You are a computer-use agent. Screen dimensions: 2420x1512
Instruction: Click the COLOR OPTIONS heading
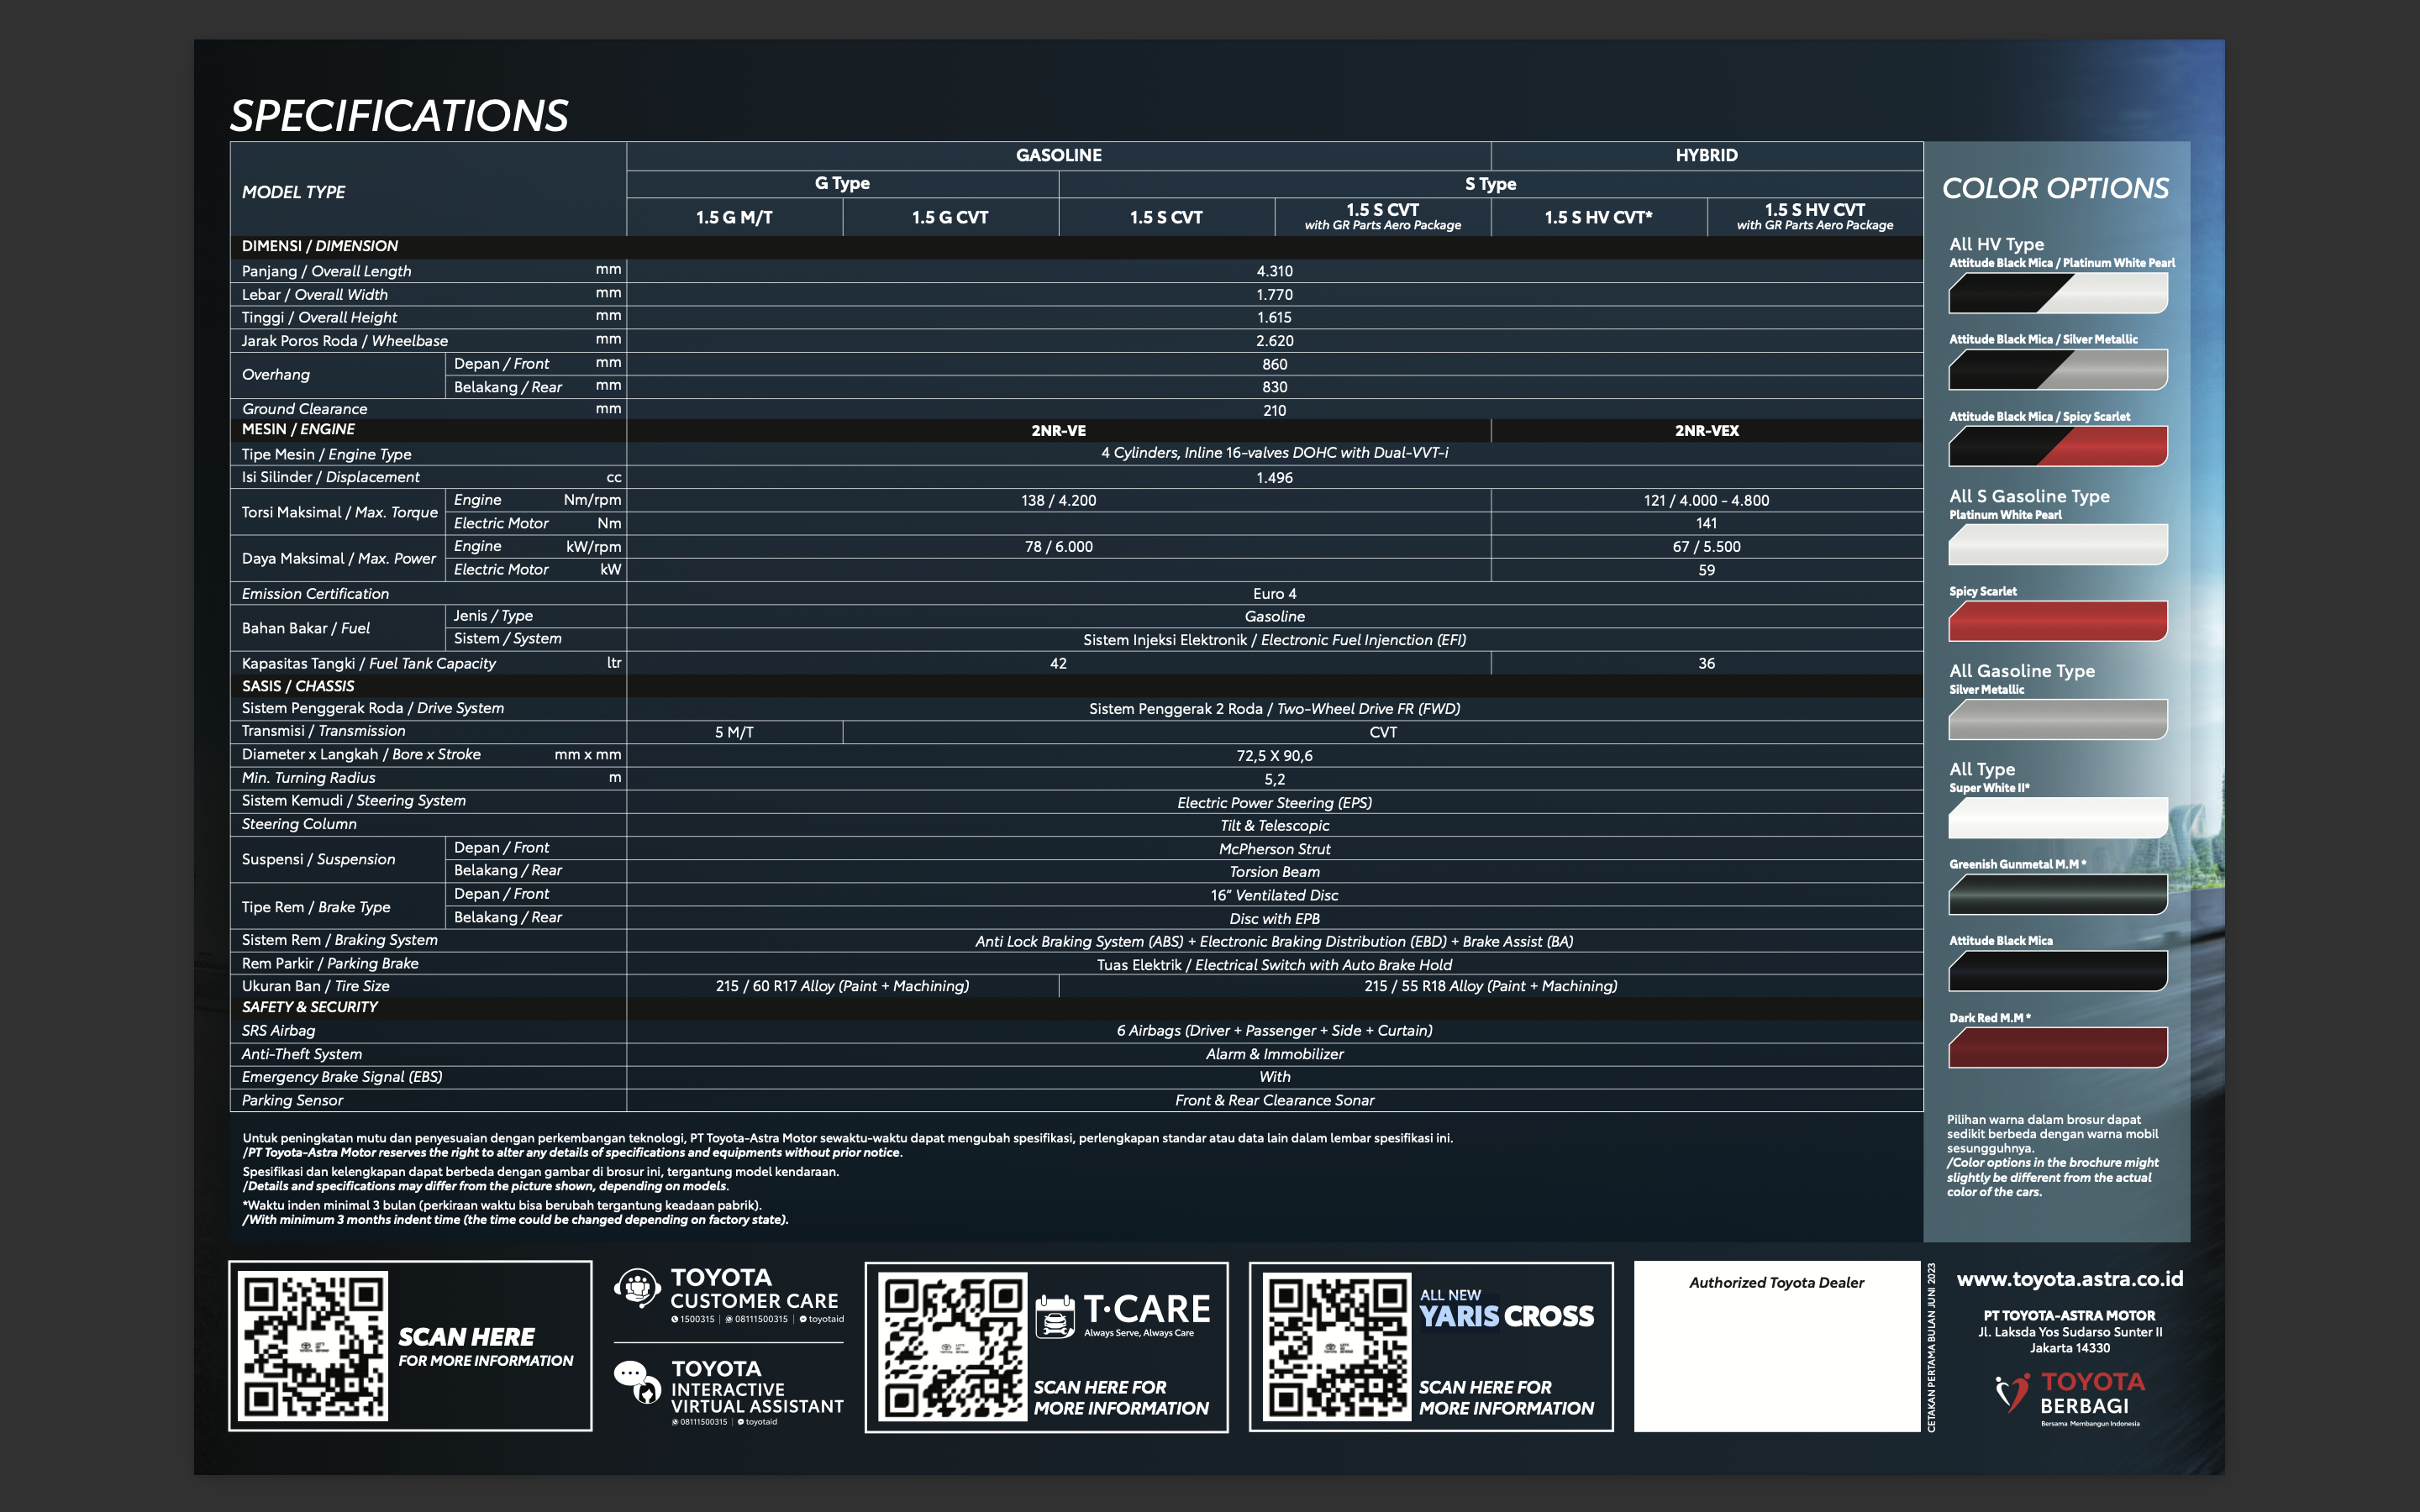[2055, 188]
